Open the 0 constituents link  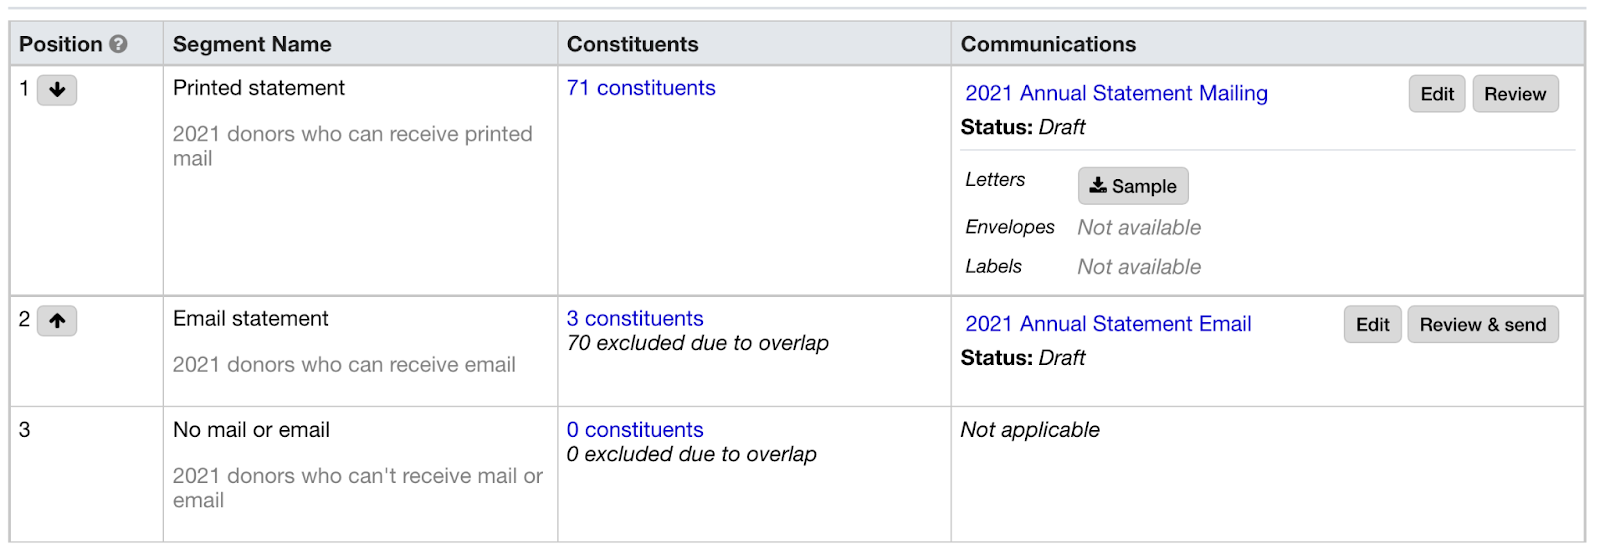[x=635, y=430]
